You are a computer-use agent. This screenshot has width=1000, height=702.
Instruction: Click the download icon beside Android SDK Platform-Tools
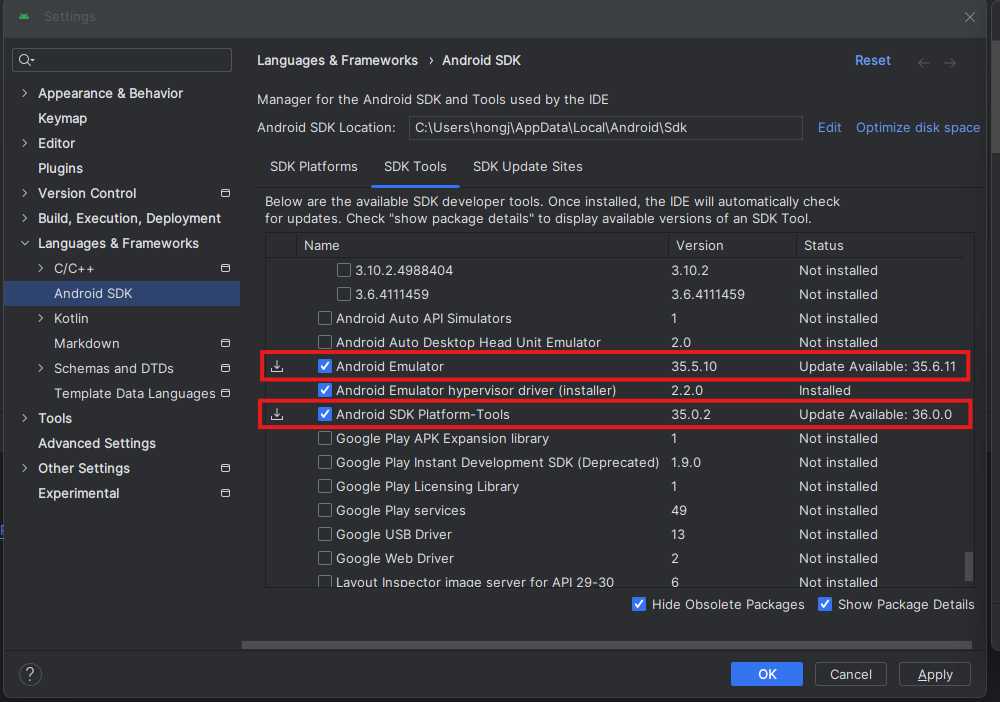coord(277,414)
